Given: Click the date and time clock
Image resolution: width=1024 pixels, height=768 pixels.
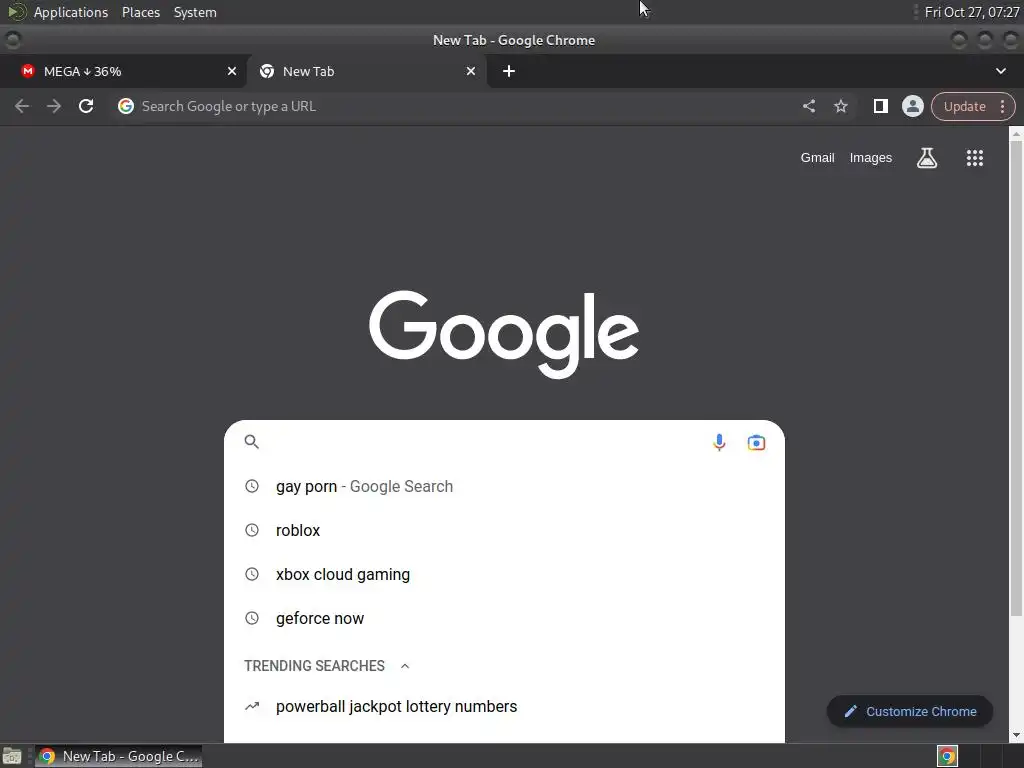Looking at the screenshot, I should (x=972, y=12).
